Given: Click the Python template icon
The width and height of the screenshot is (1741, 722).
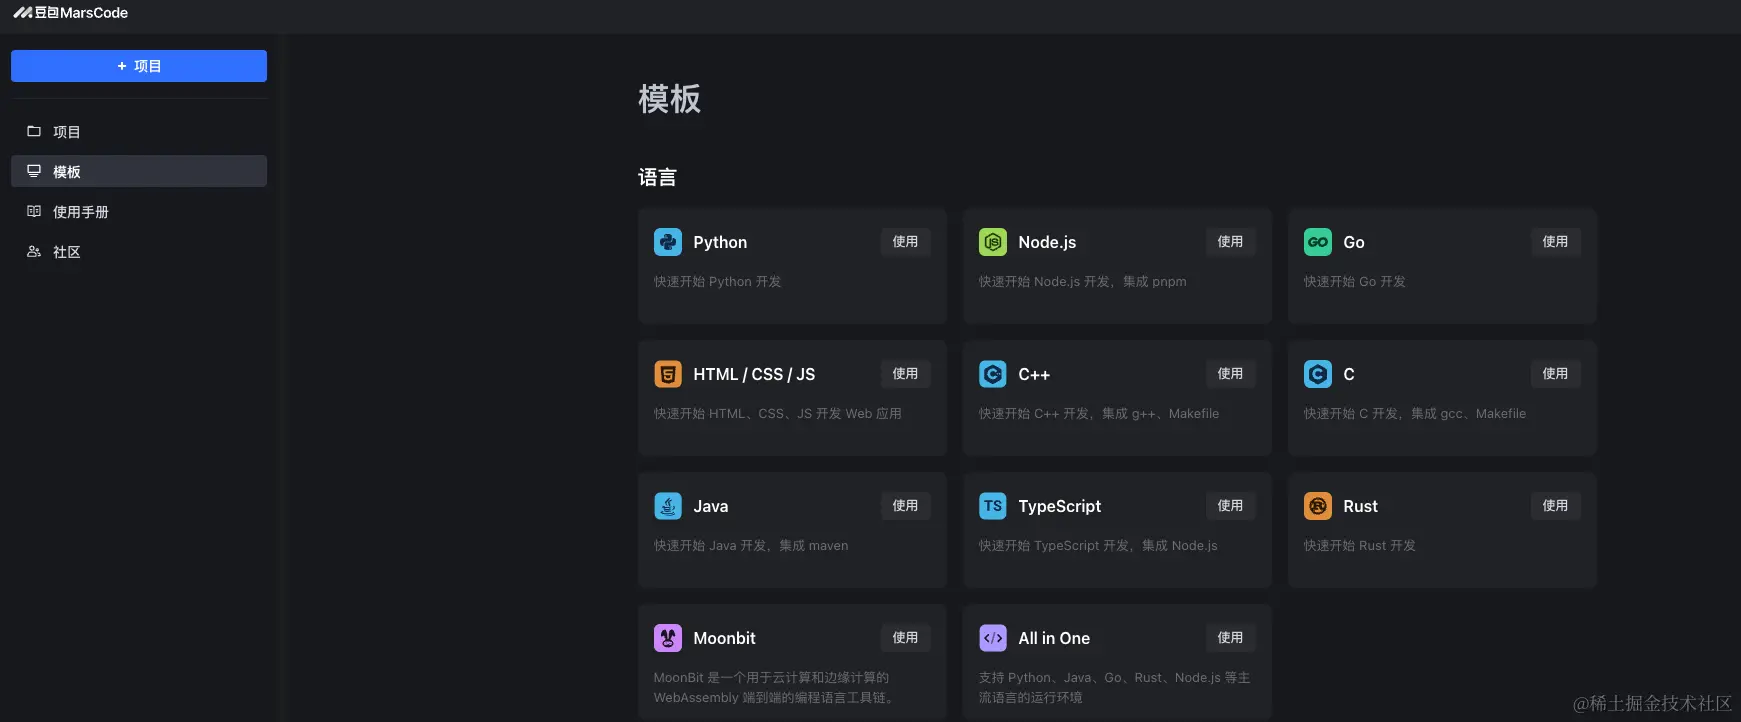Looking at the screenshot, I should tap(668, 242).
